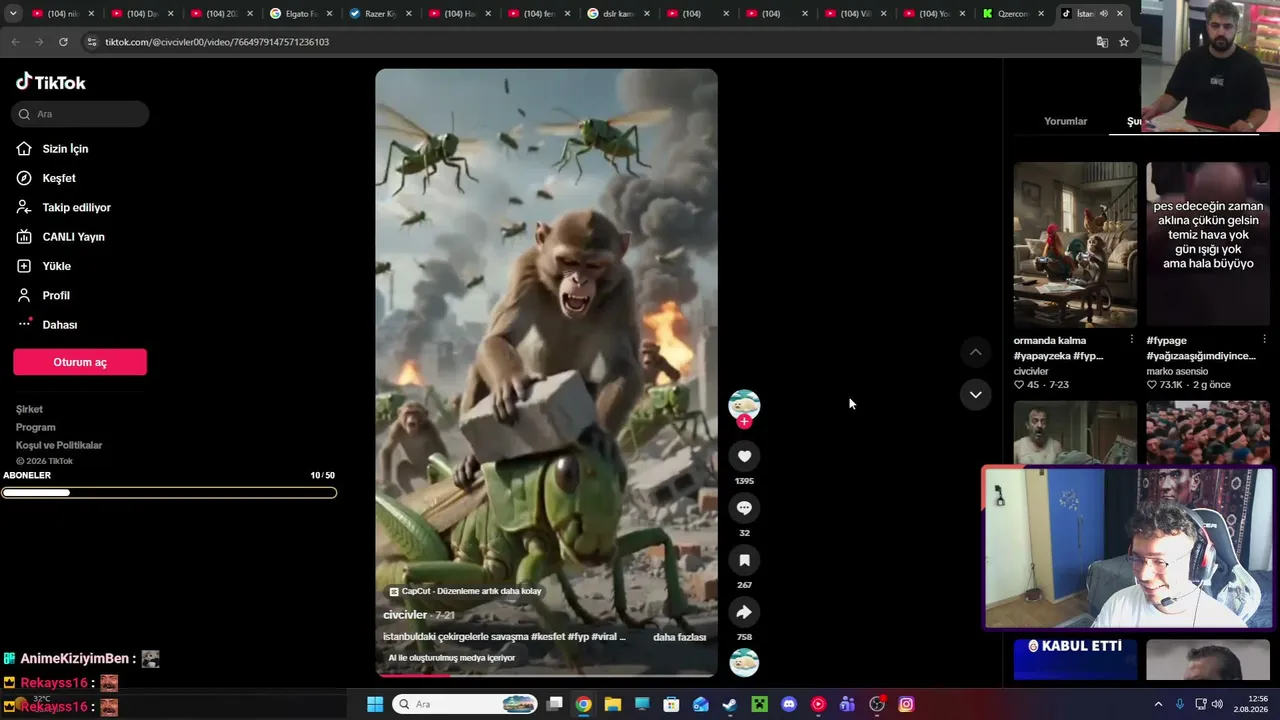Open Instagram from the taskbar
Image resolution: width=1280 pixels, height=720 pixels.
pos(906,704)
